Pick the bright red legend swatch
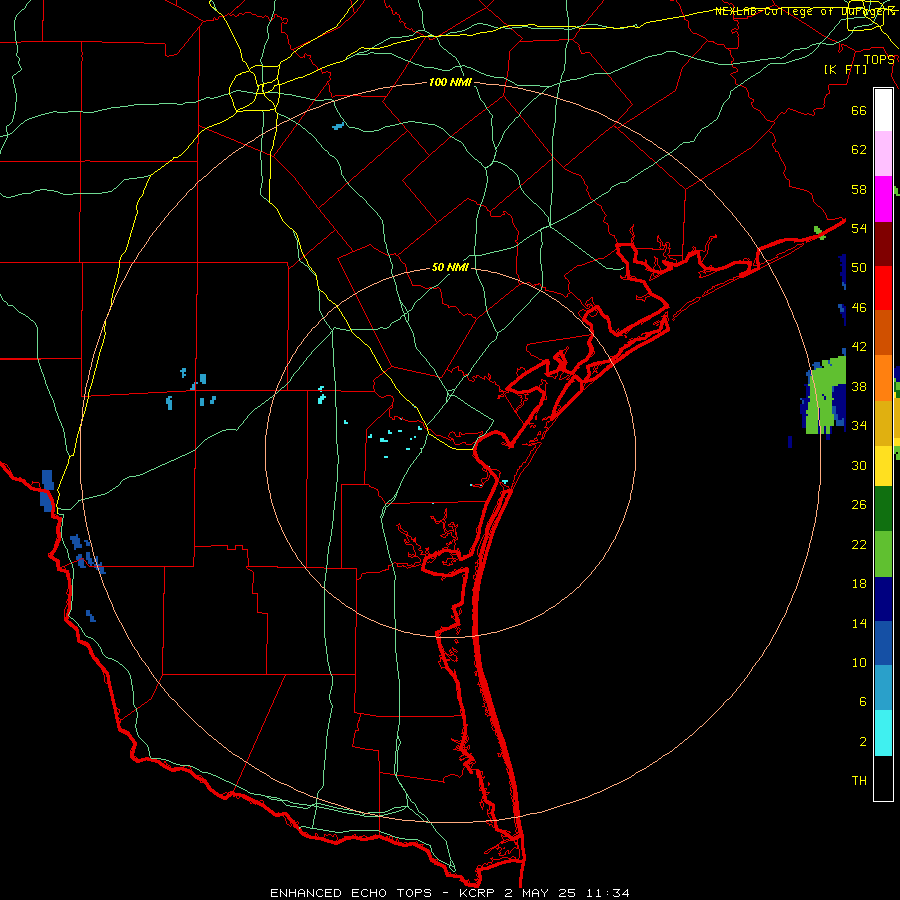The height and width of the screenshot is (900, 900). pos(883,288)
